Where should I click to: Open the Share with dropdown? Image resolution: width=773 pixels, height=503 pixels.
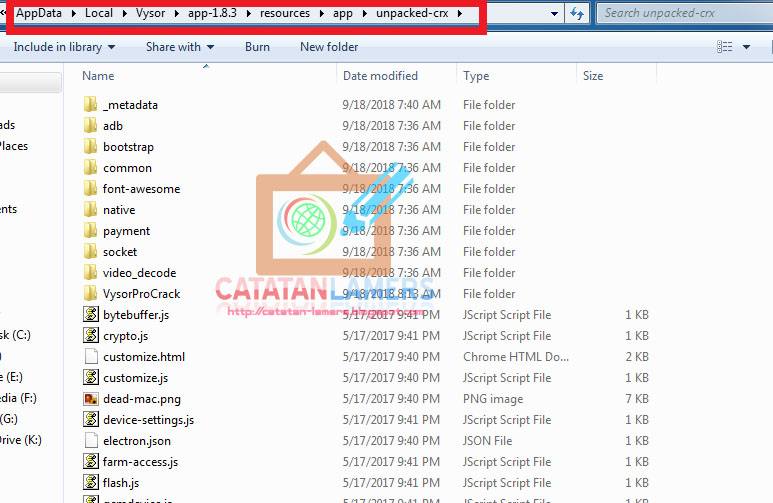point(180,47)
